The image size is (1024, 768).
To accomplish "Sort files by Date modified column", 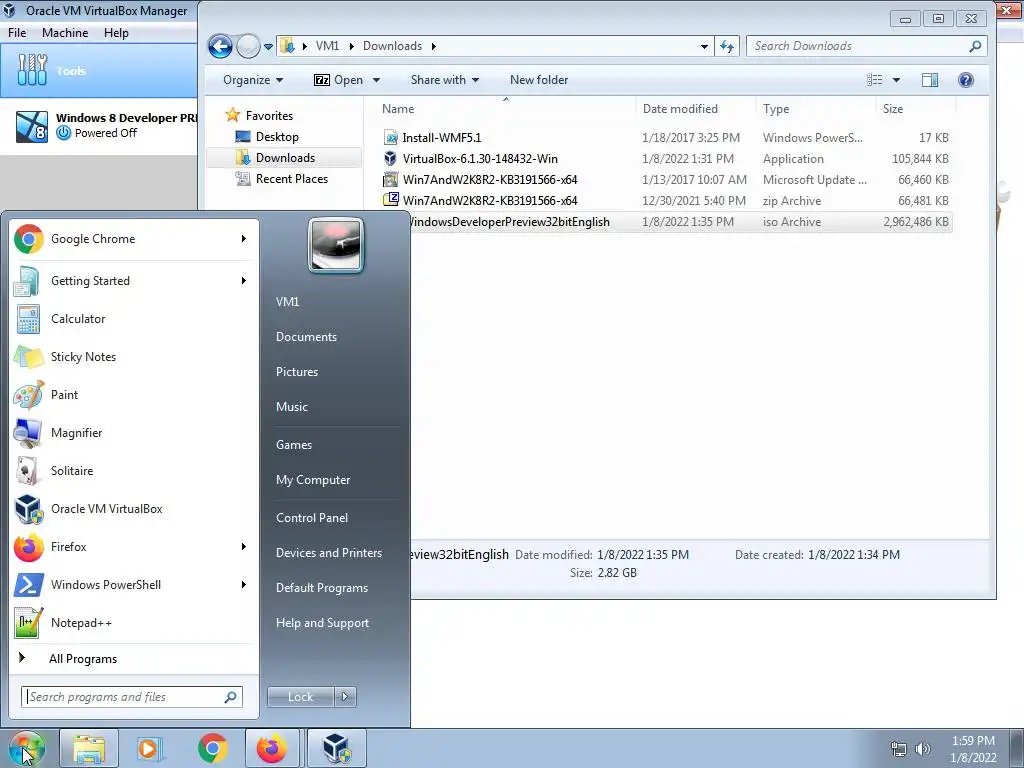I will (x=680, y=109).
